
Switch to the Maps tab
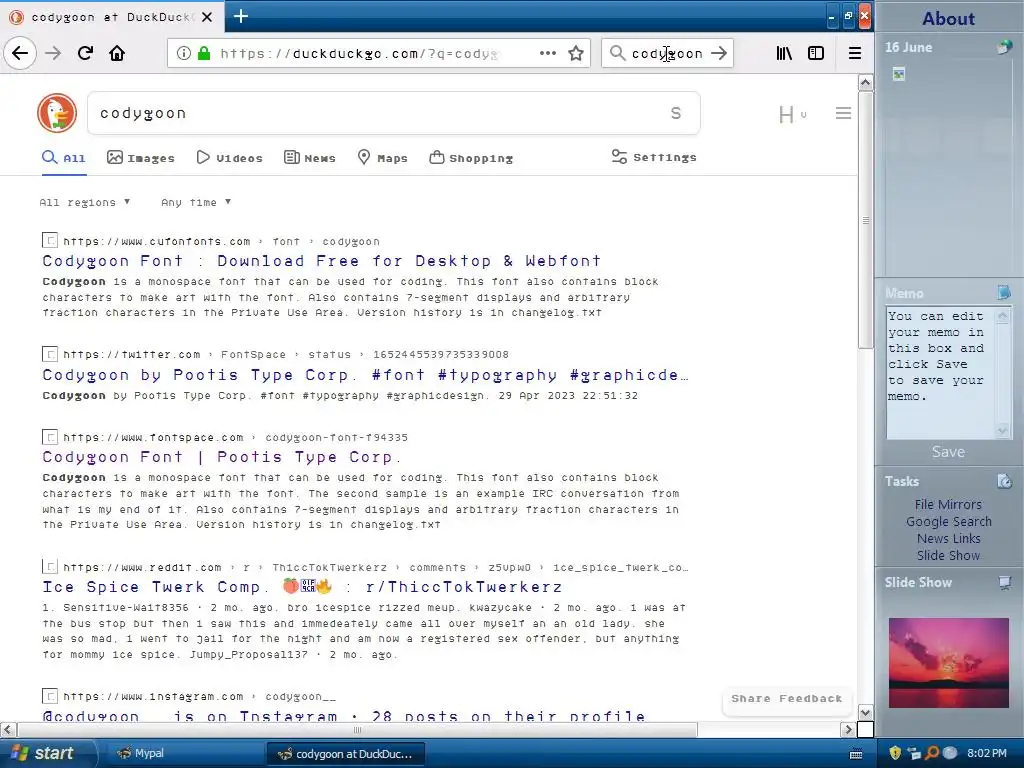point(383,157)
